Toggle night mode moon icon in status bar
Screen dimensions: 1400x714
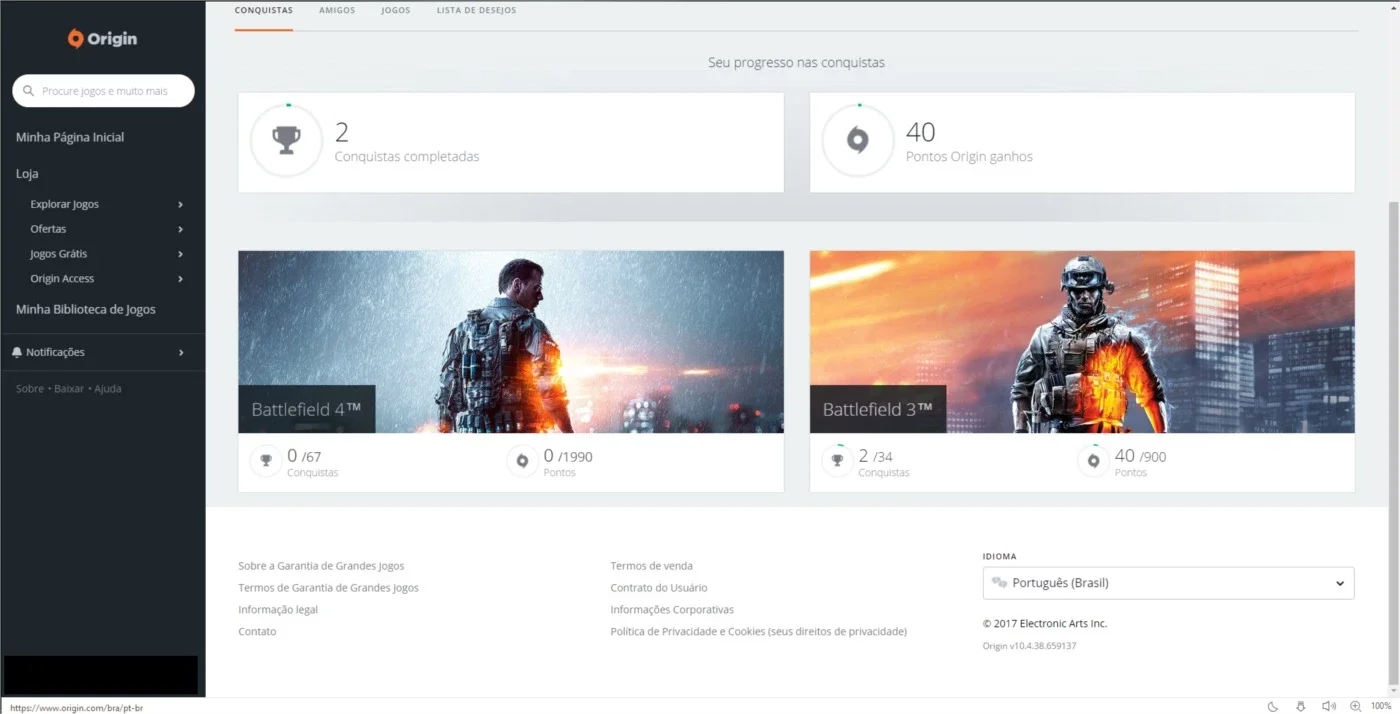point(1273,706)
